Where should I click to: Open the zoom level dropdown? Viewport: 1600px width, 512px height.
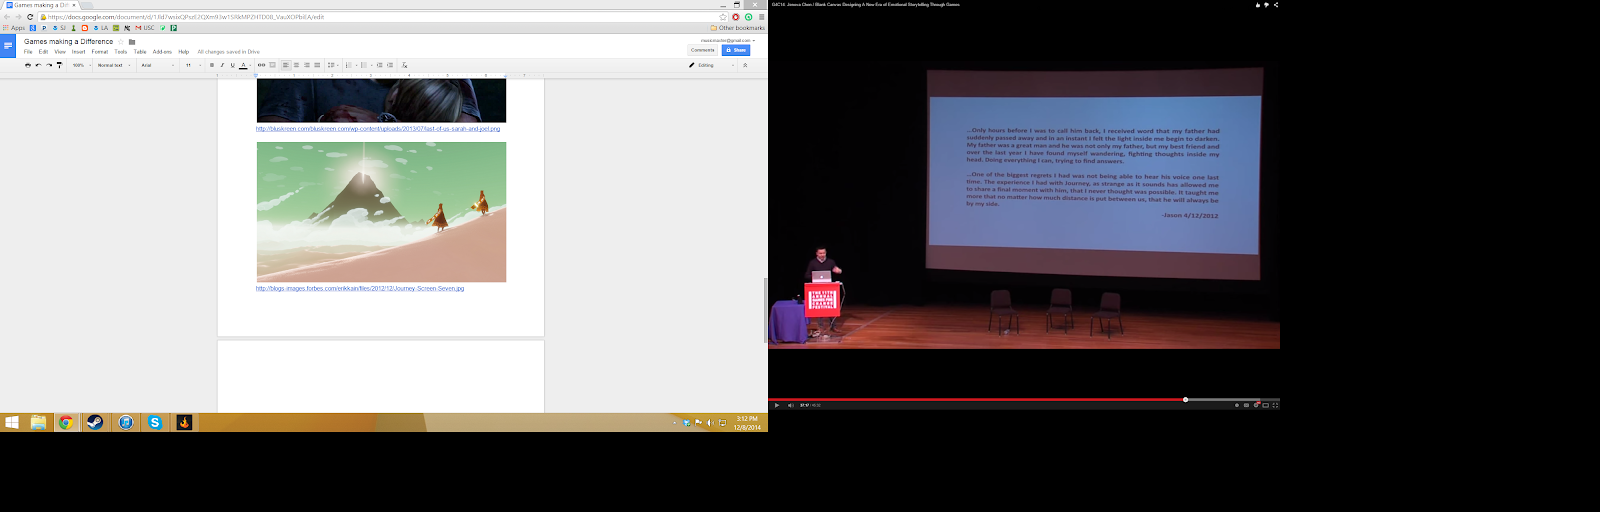pos(80,65)
